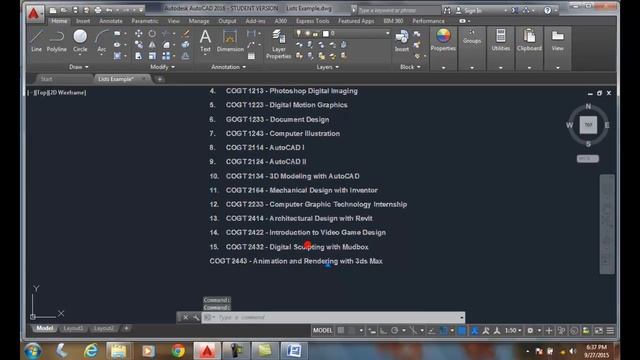Choose the Copy tool in Modify panel

pos(139,45)
